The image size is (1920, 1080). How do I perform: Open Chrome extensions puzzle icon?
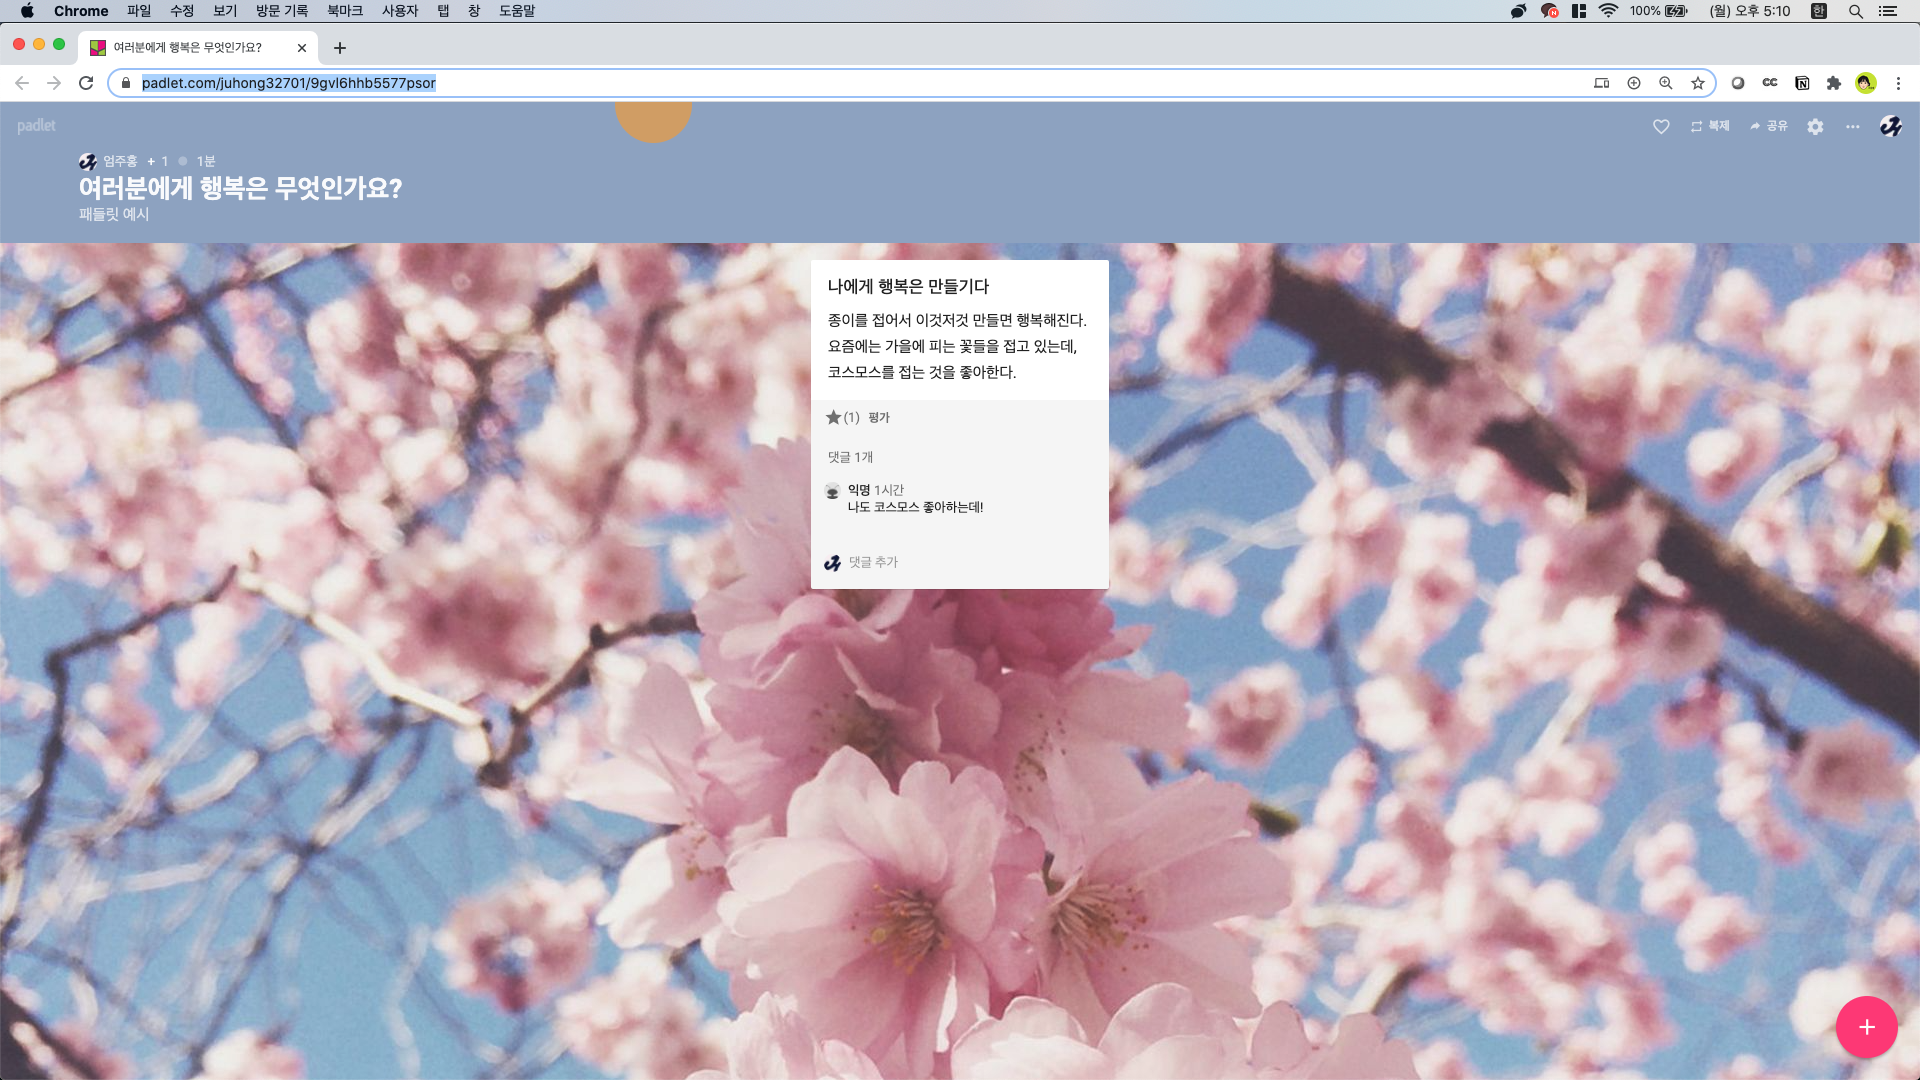pyautogui.click(x=1833, y=83)
